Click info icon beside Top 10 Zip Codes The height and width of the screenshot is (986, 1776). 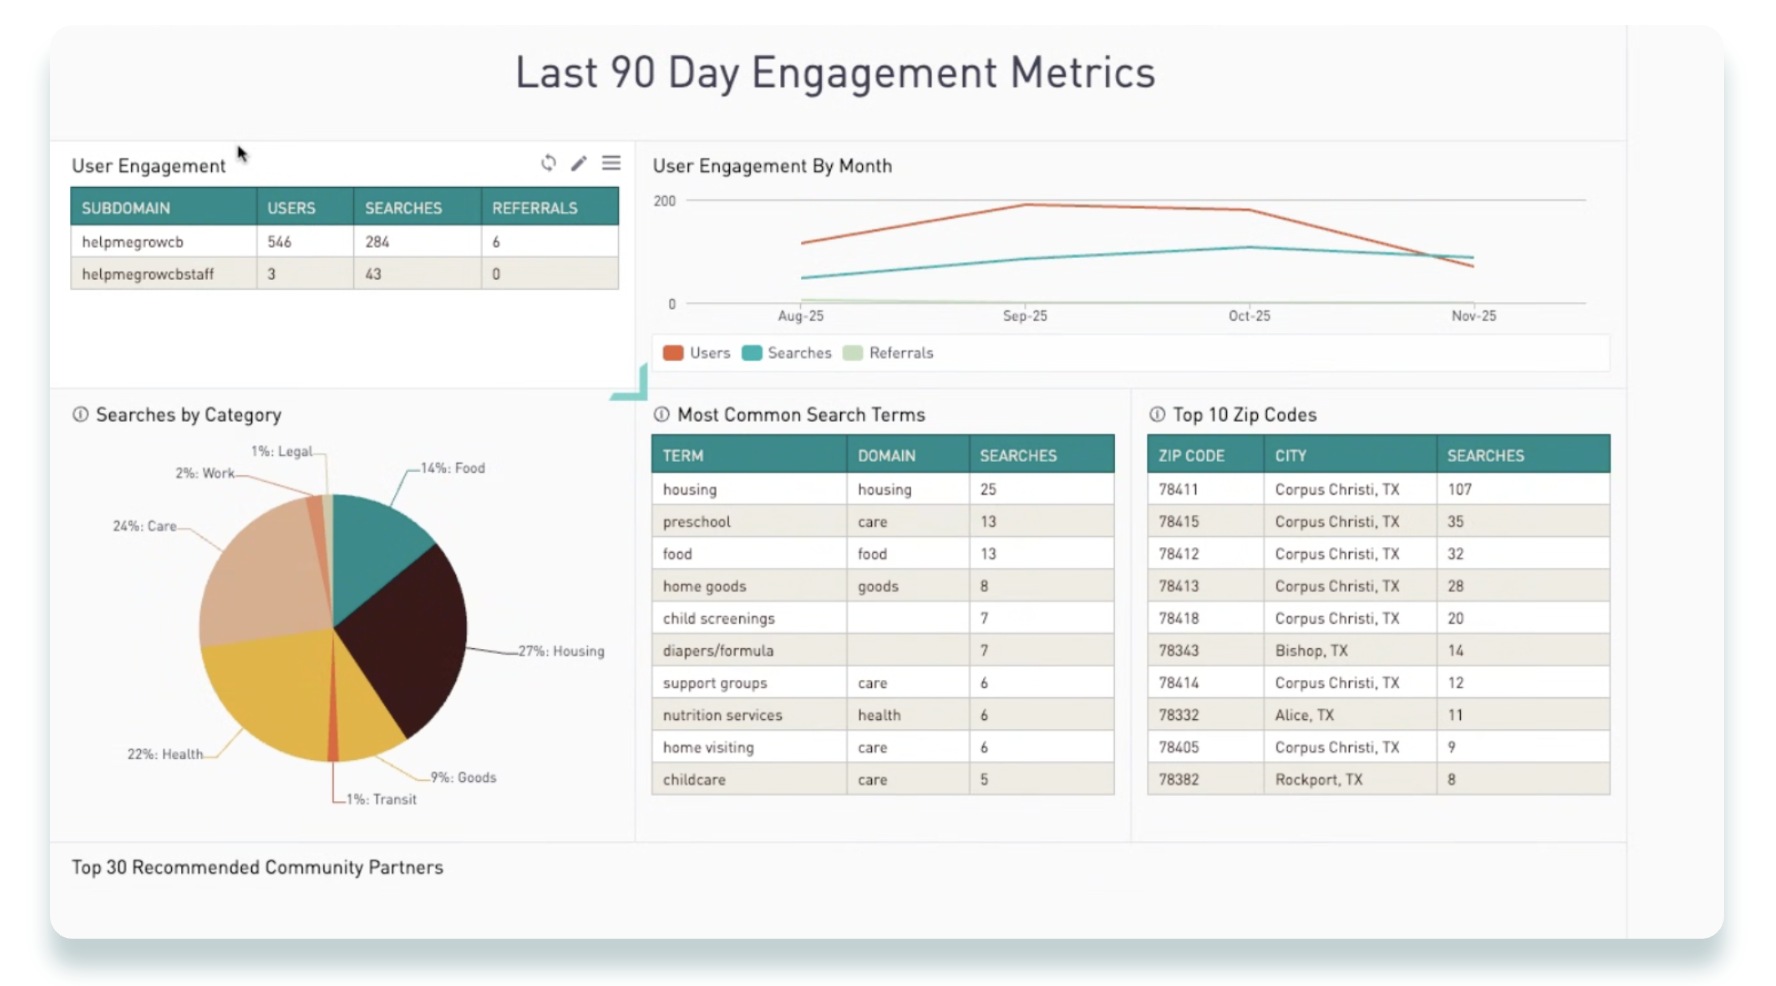1157,415
